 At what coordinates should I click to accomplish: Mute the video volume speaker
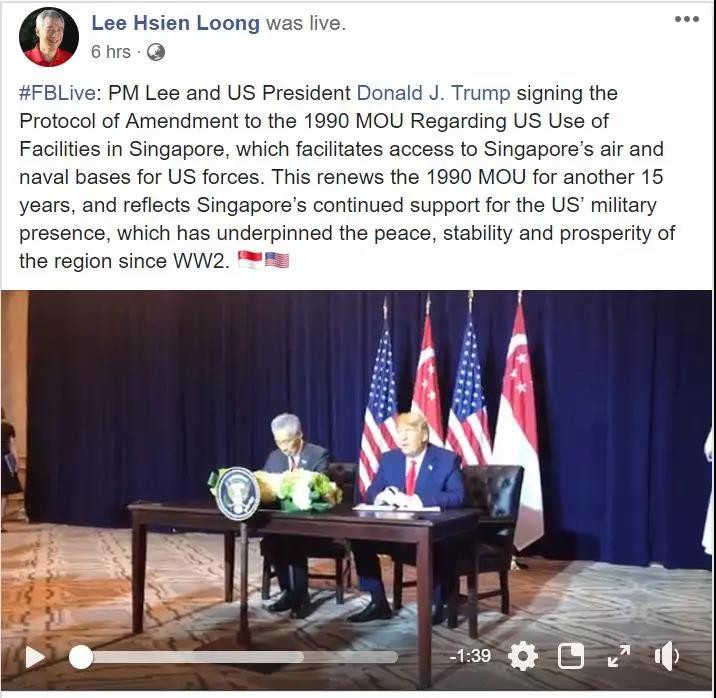point(666,656)
